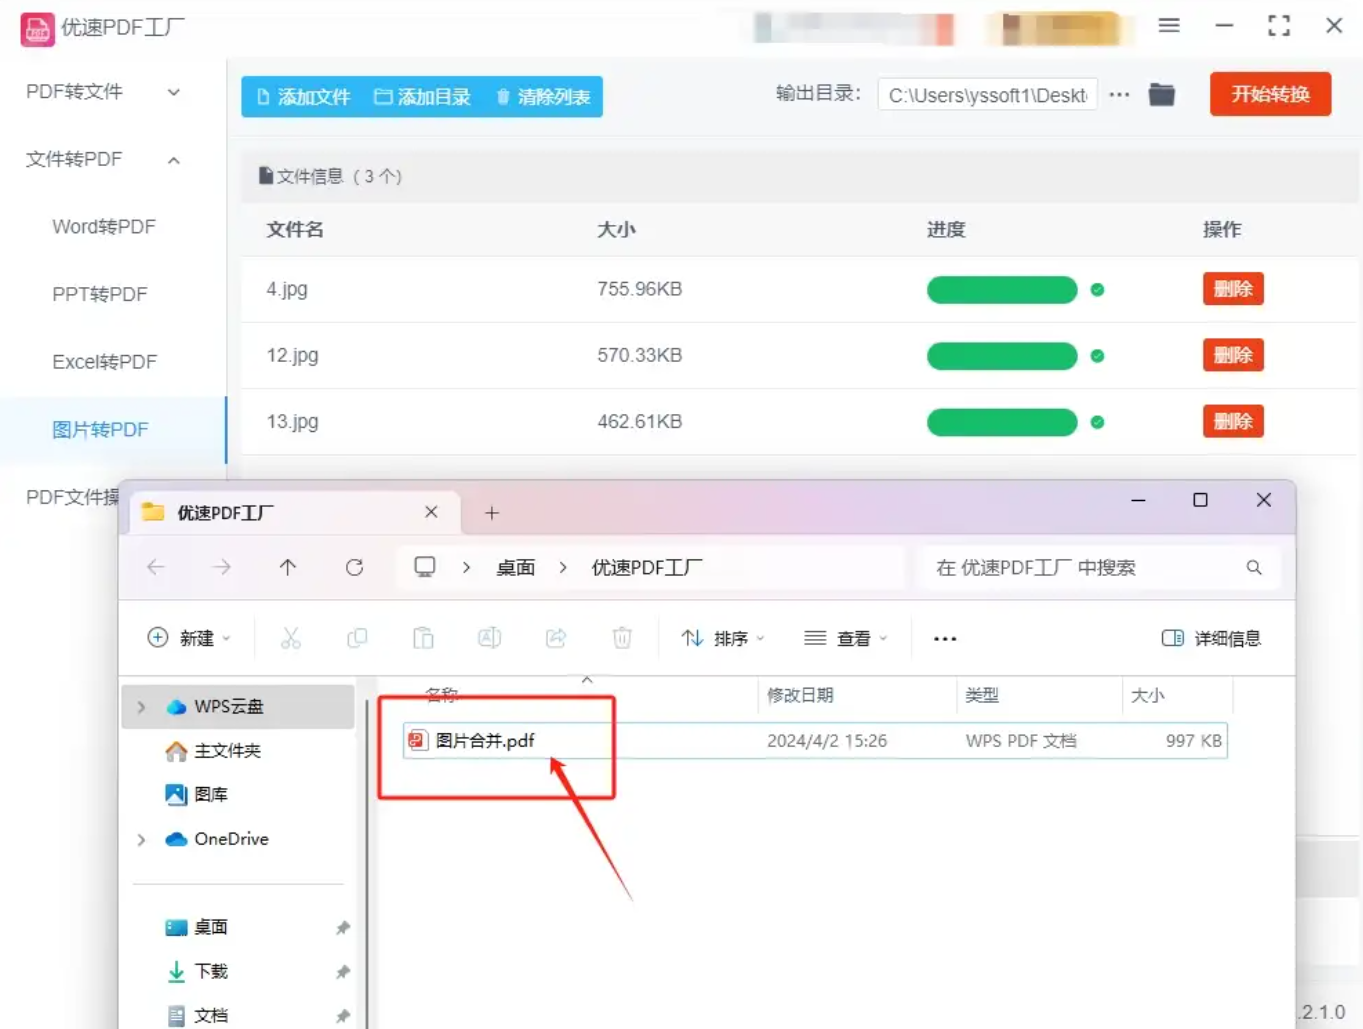Click 桌面 in the Explorer breadcrumb
1363x1029 pixels.
[516, 568]
